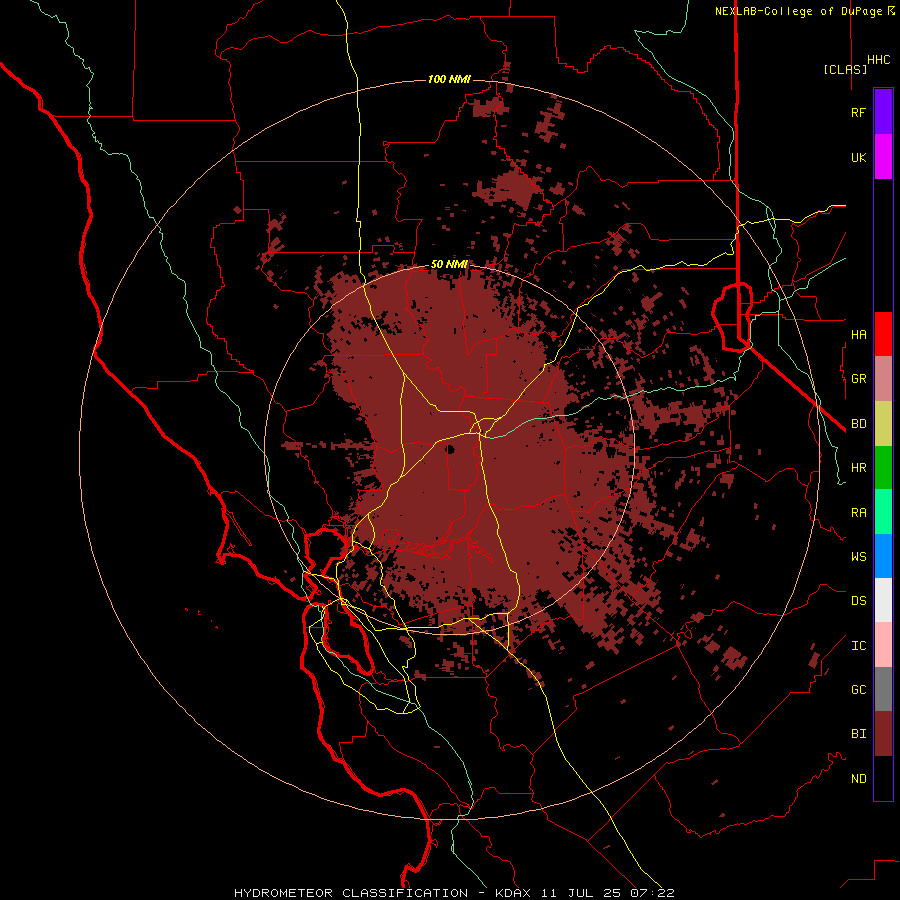The height and width of the screenshot is (900, 900).
Task: Click the WS legend label
Action: tap(858, 557)
